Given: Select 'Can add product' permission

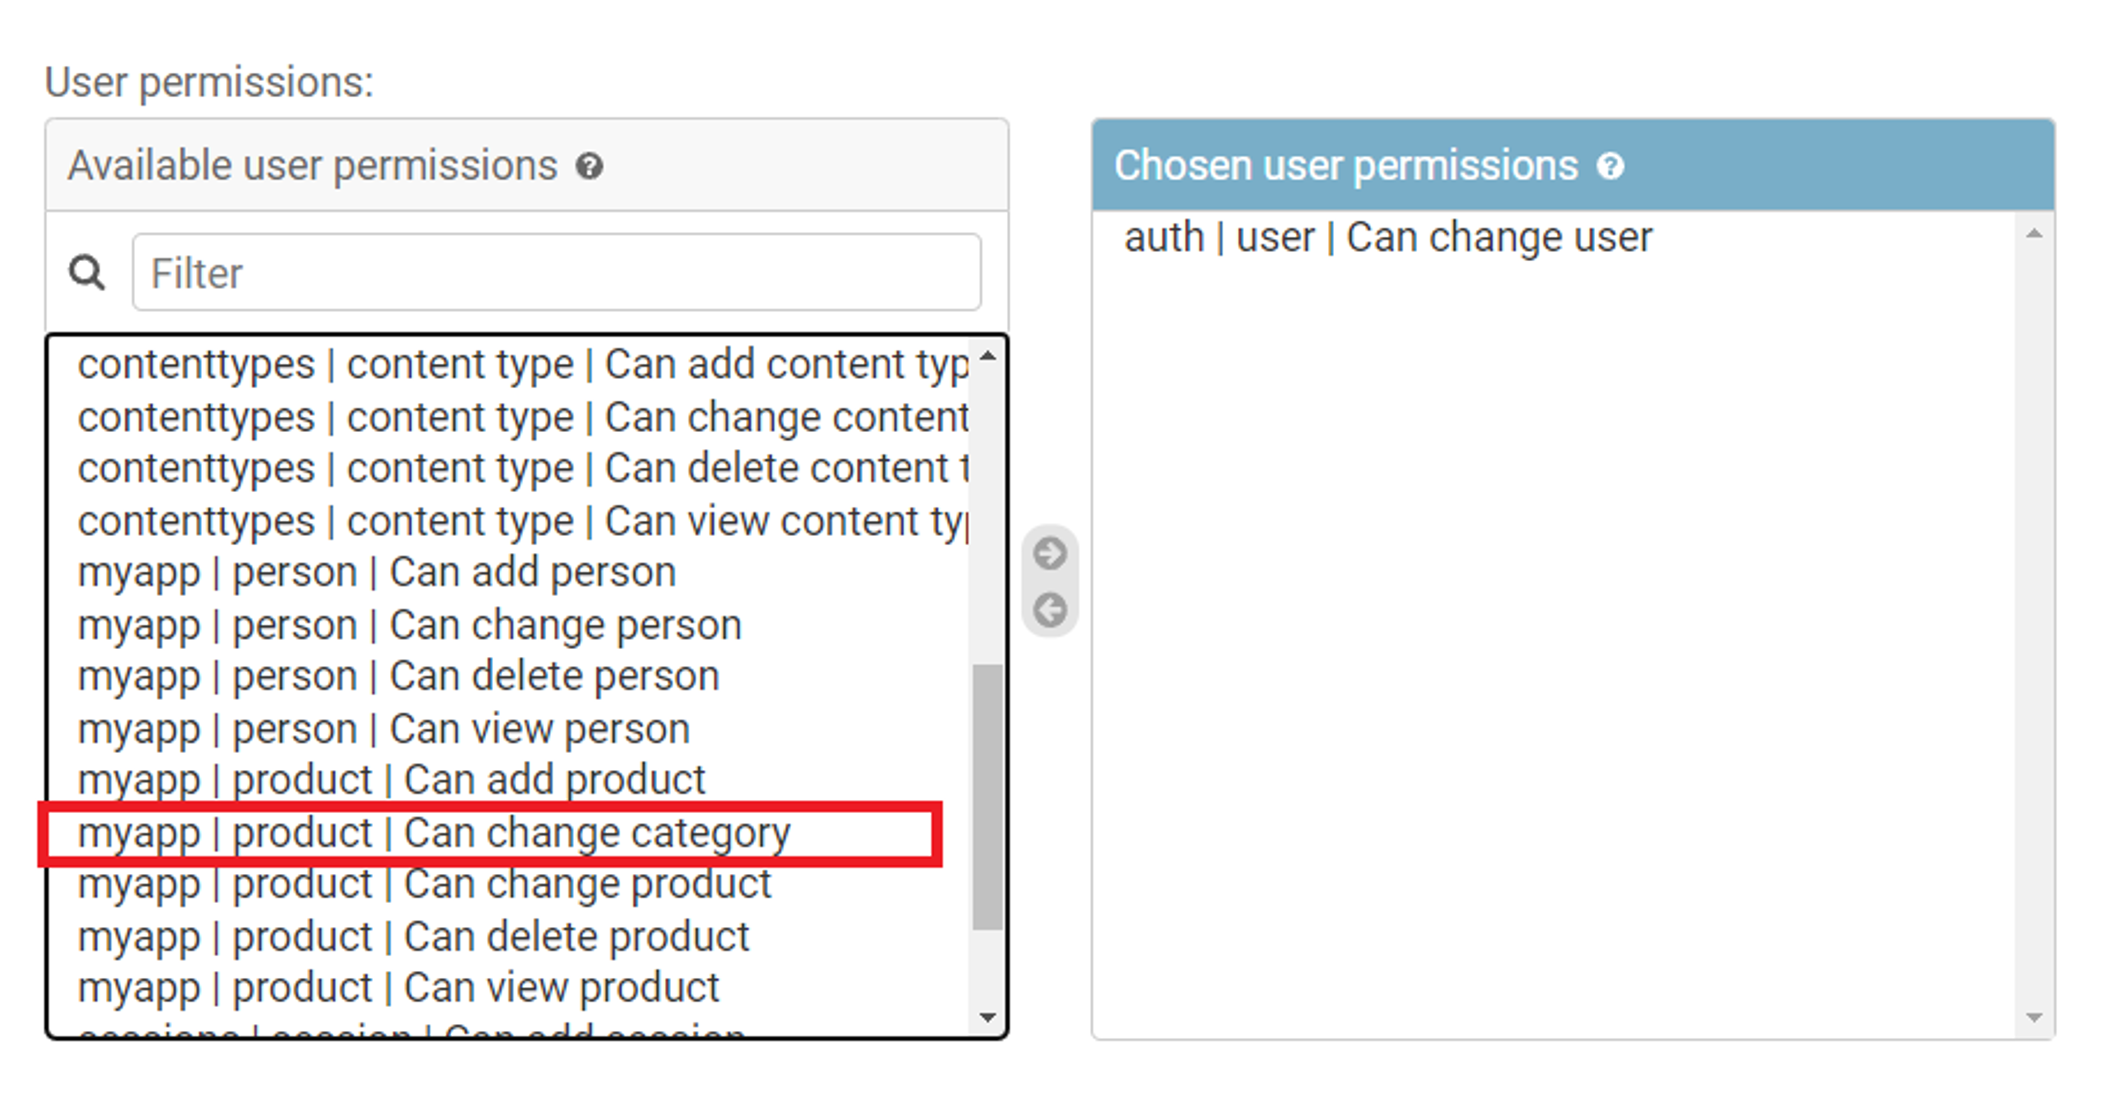Looking at the screenshot, I should [x=392, y=780].
